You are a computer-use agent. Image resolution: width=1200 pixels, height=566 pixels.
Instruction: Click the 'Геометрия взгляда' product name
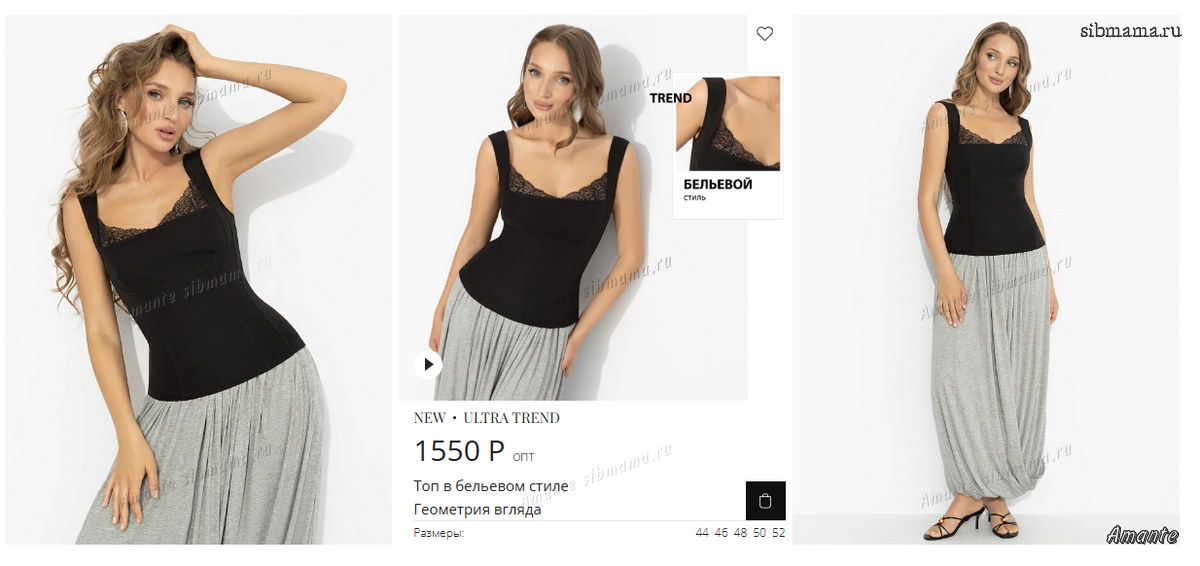[x=478, y=509]
